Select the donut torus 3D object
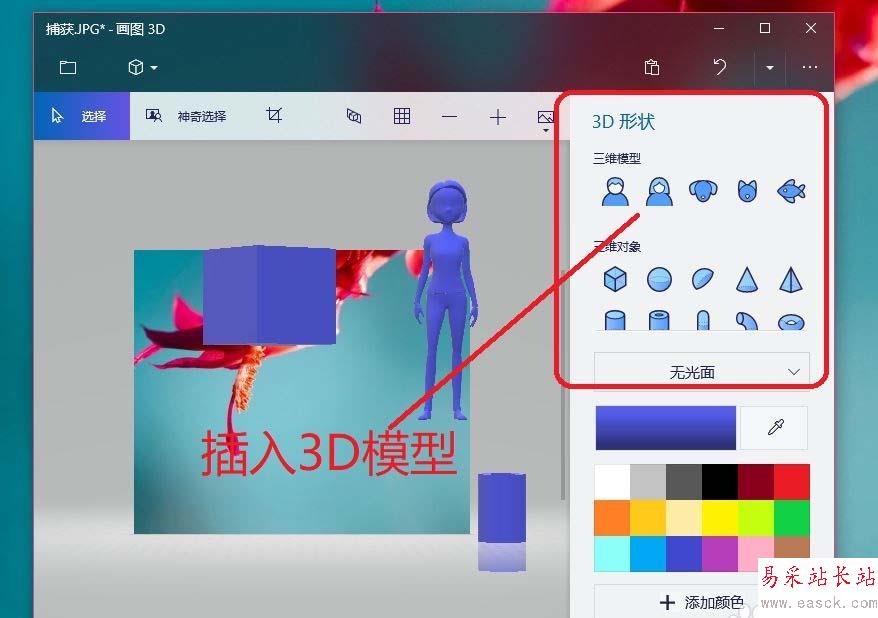Viewport: 878px width, 618px height. tap(791, 322)
